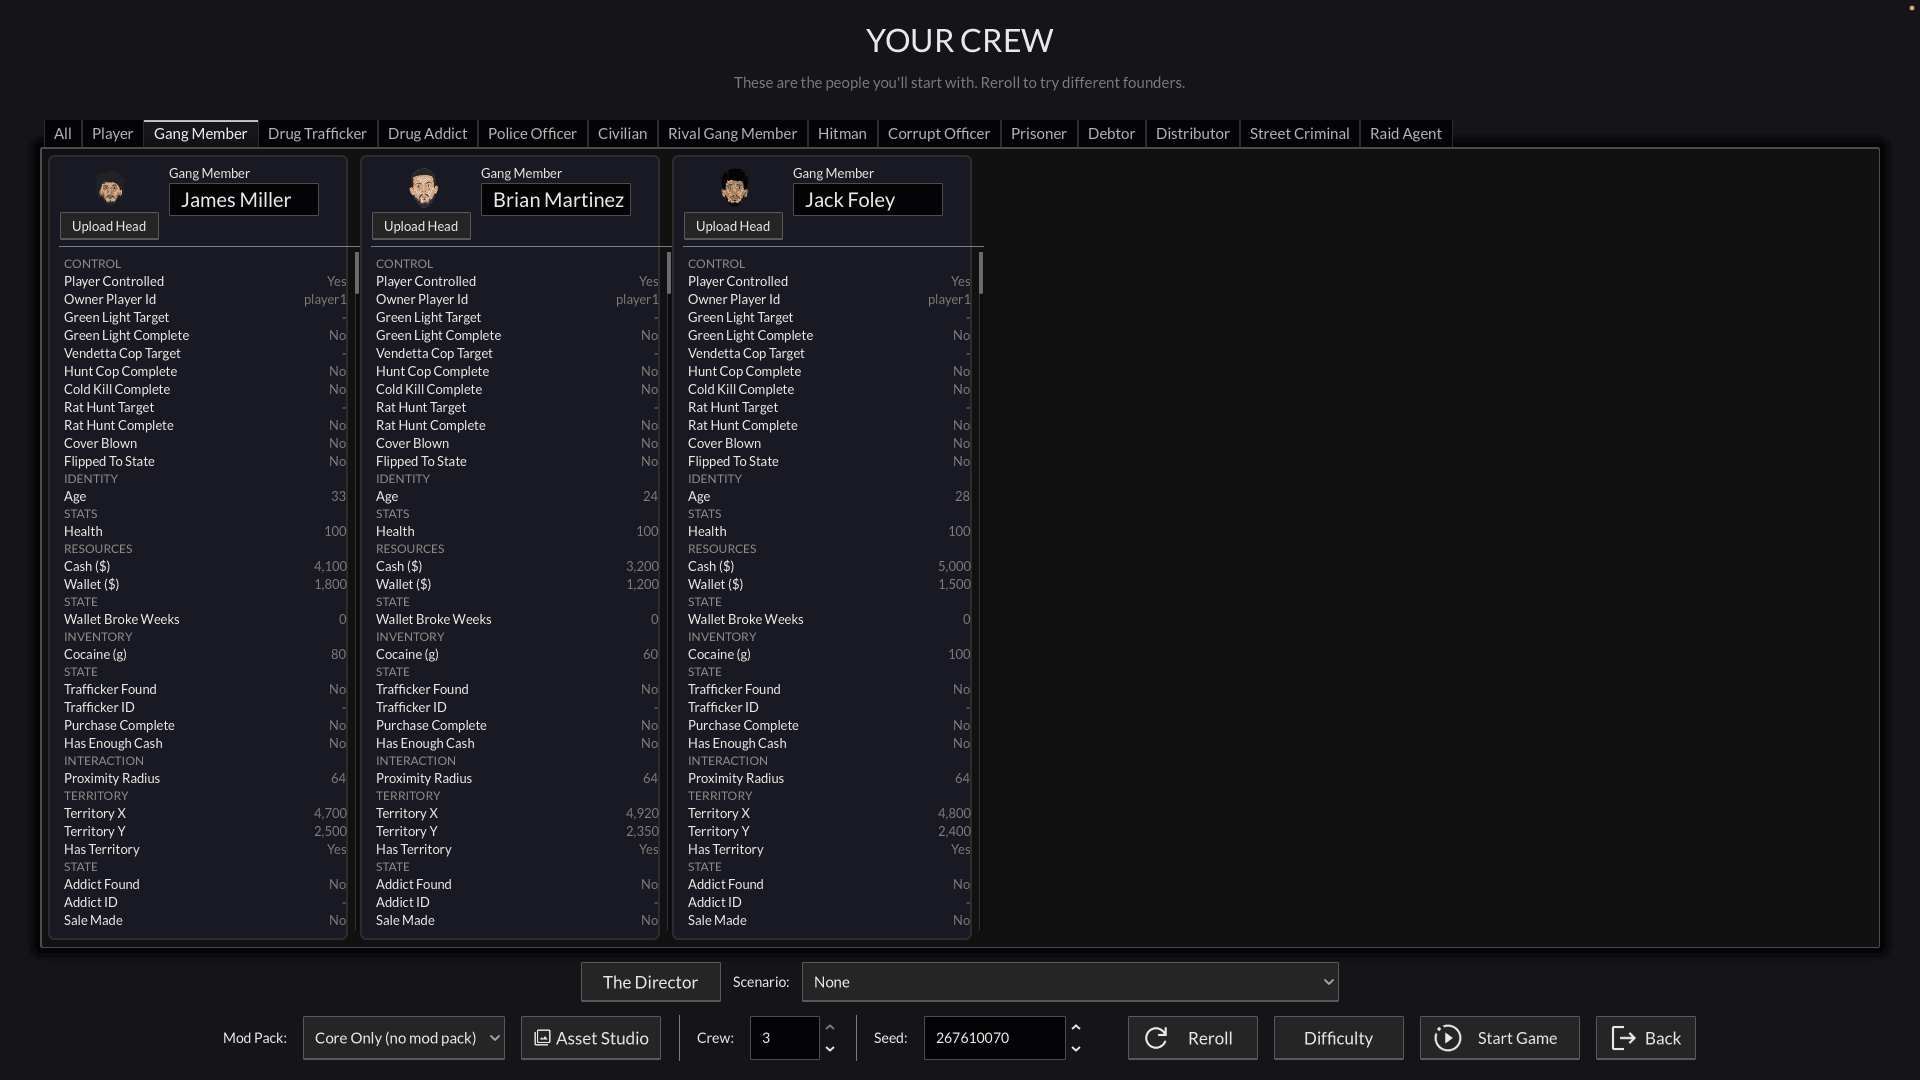Open the Raid Agent tab
Screen dimensions: 1920x1080
1405,133
